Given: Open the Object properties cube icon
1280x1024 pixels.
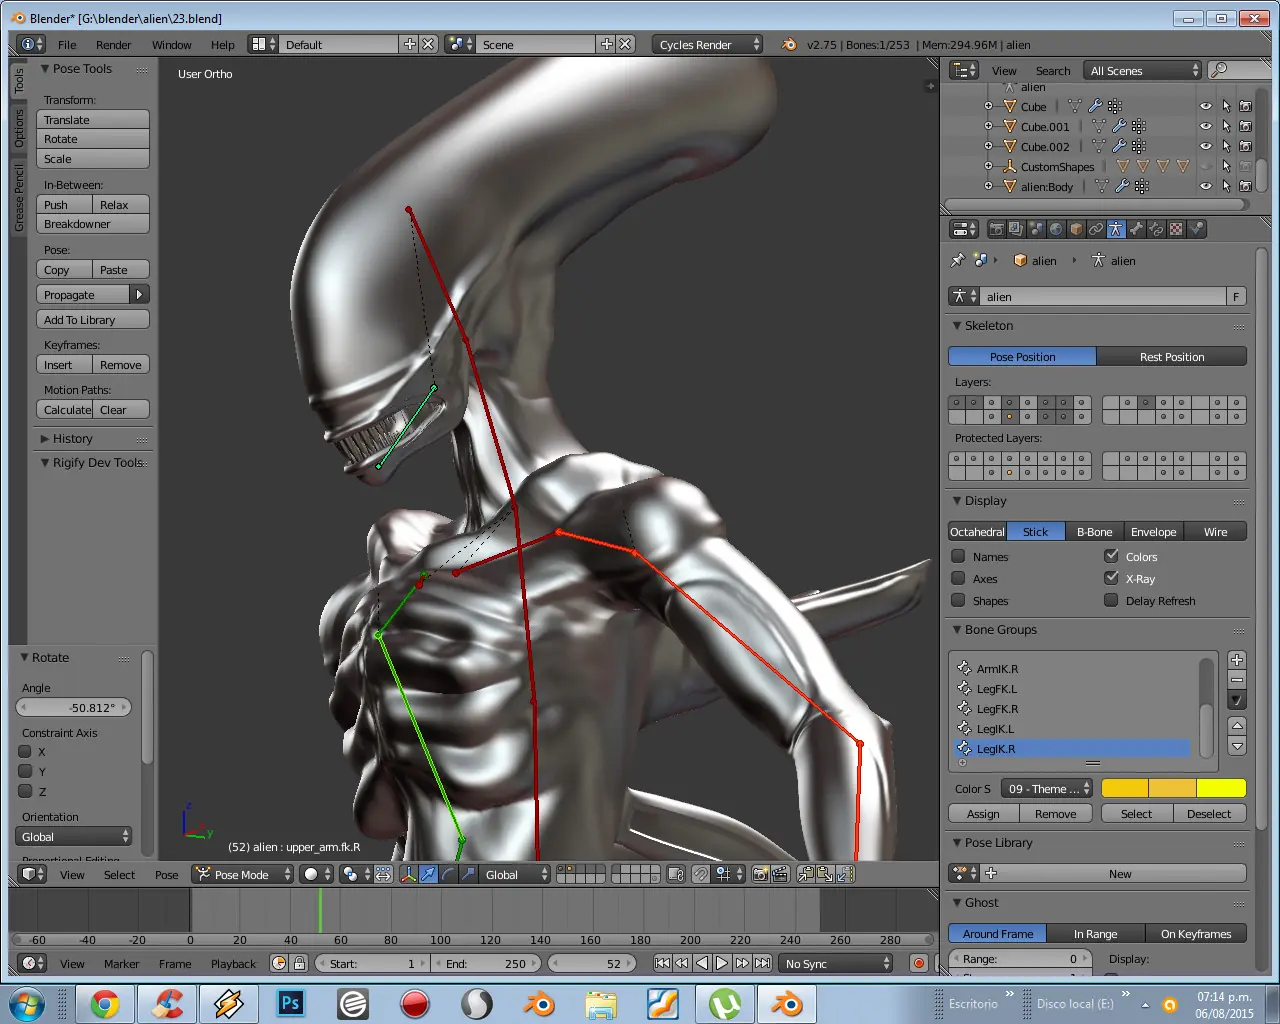Looking at the screenshot, I should 1076,229.
